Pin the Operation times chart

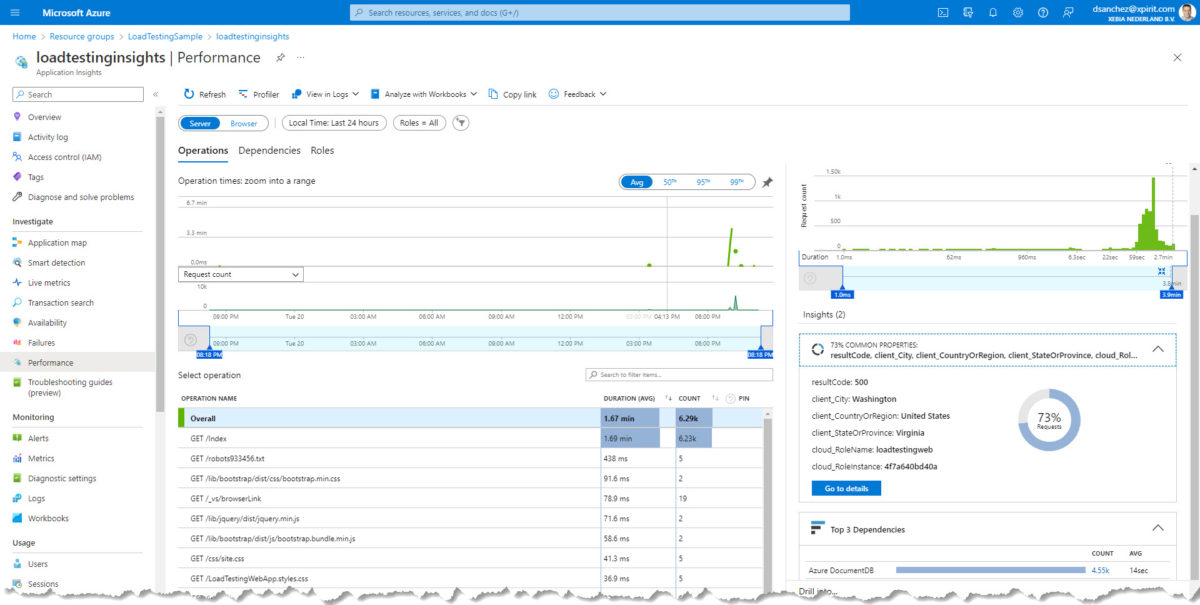[765, 182]
